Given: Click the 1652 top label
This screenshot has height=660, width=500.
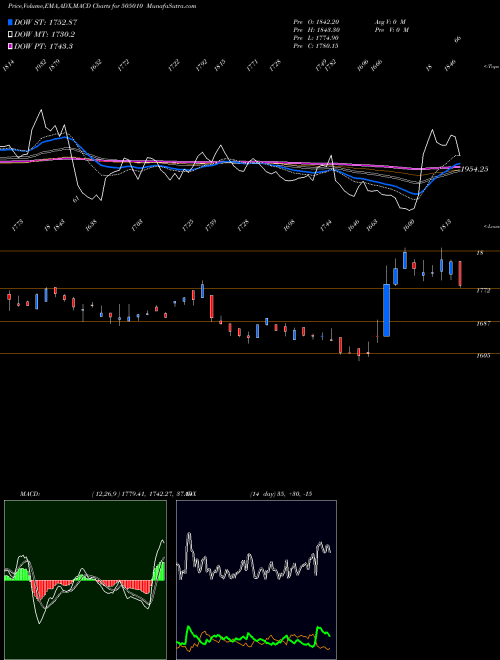Looking at the screenshot, I should [96, 65].
